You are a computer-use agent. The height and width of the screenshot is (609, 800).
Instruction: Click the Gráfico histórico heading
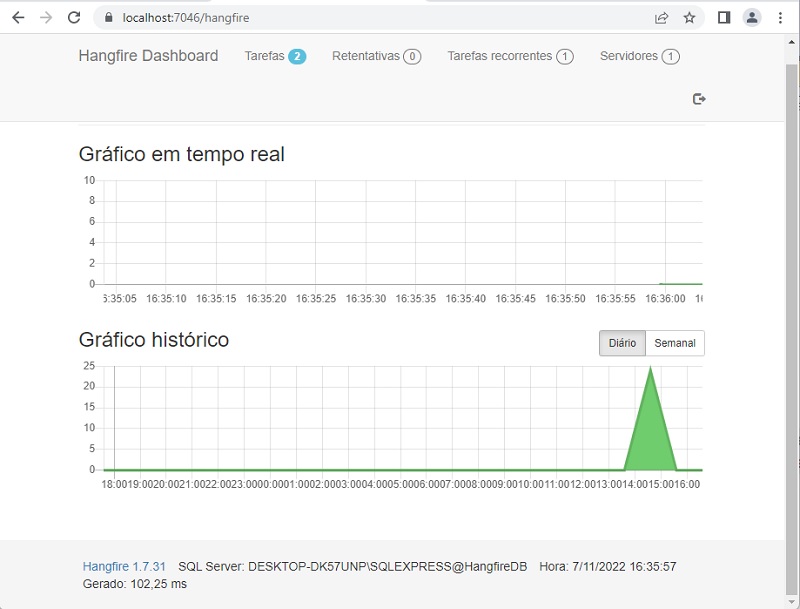tap(154, 340)
